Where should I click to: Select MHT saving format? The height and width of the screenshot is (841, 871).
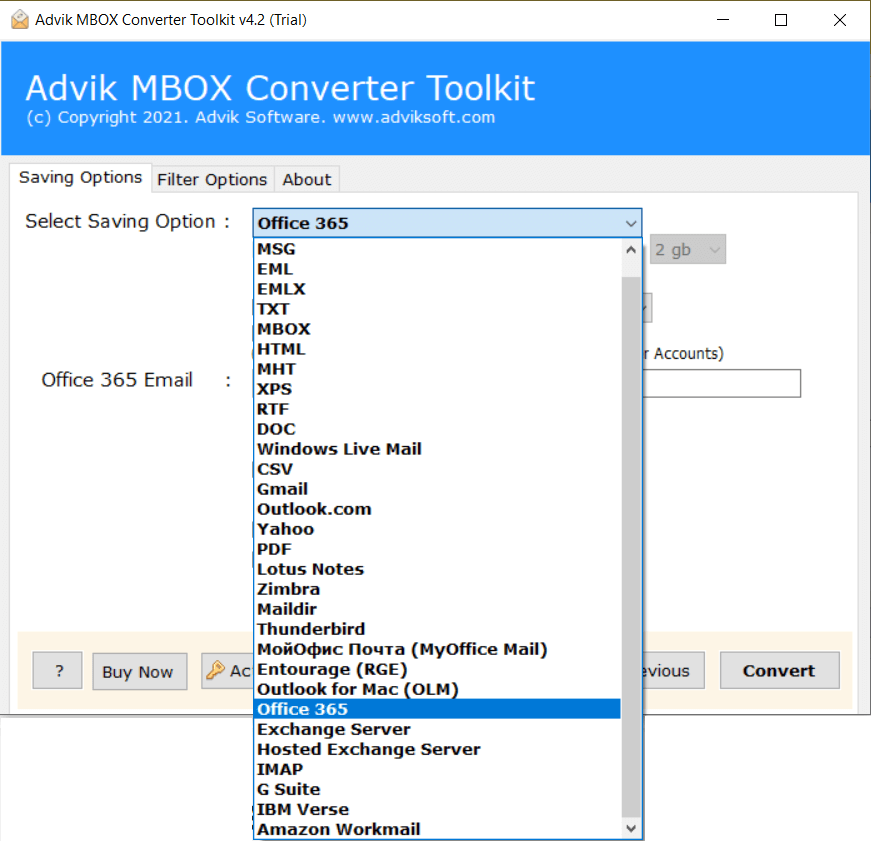[x=437, y=369]
